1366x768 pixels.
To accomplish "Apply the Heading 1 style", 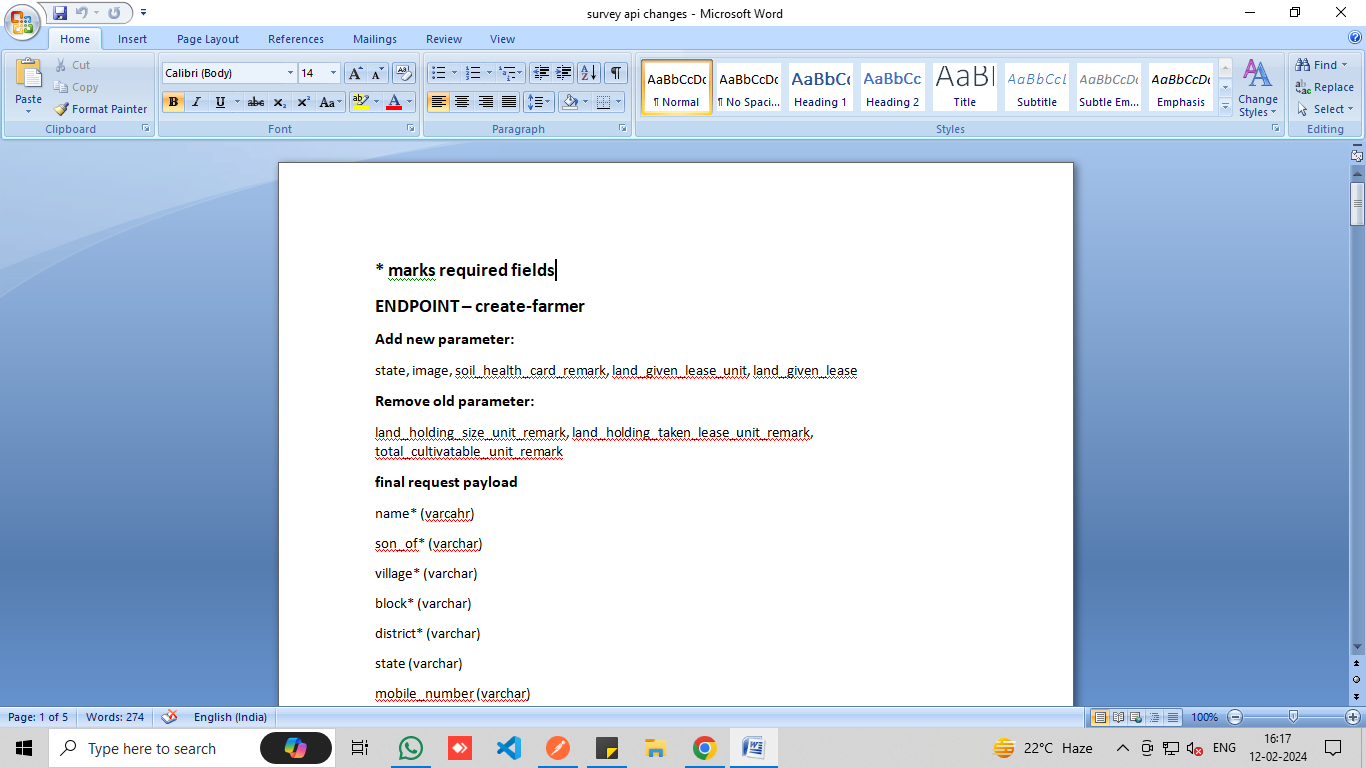I will [820, 87].
